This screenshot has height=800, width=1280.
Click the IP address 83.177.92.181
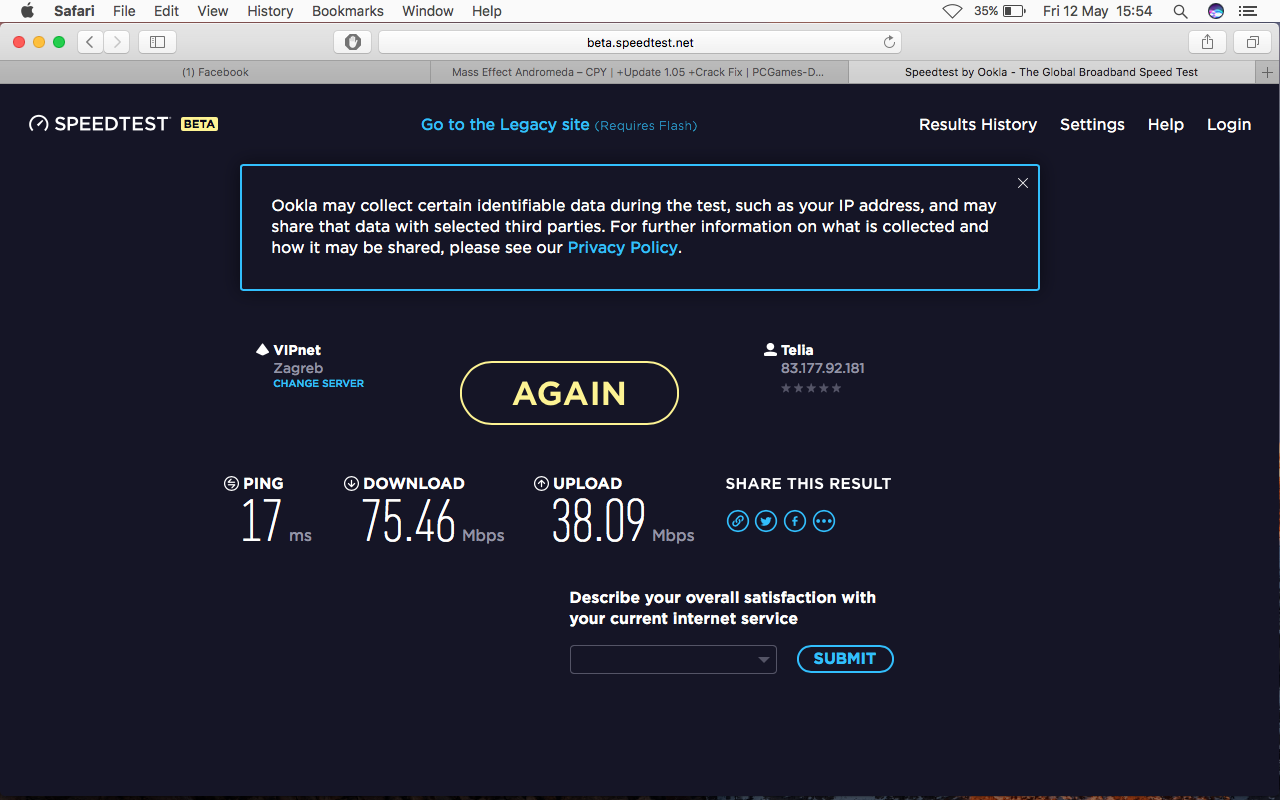(823, 368)
